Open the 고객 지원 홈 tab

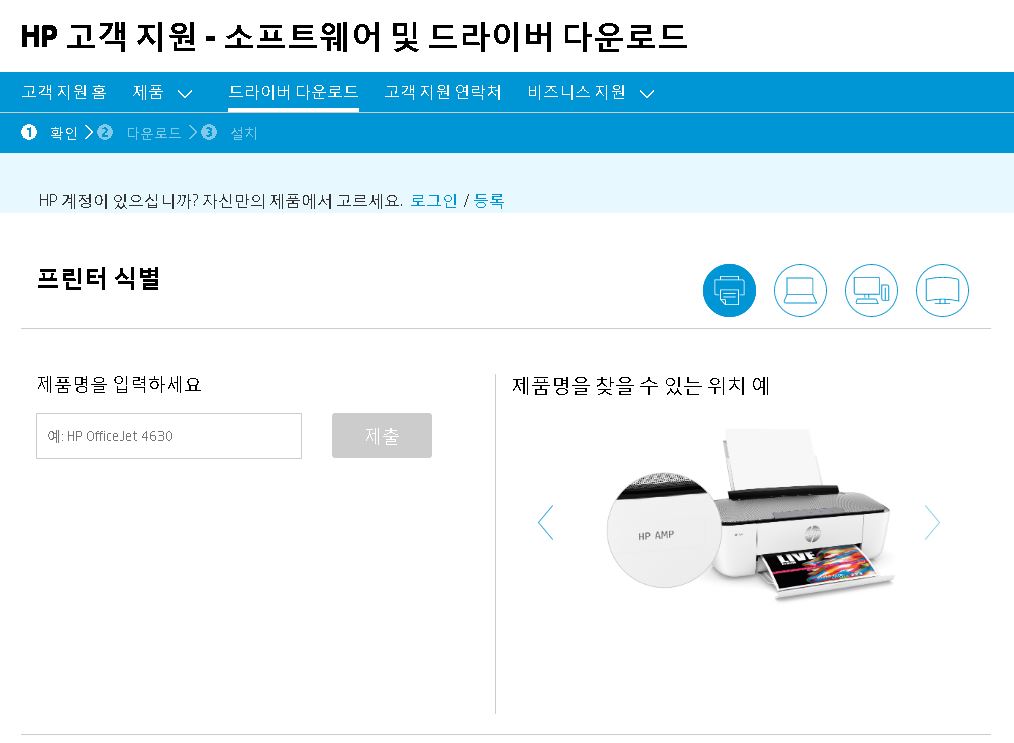(64, 92)
